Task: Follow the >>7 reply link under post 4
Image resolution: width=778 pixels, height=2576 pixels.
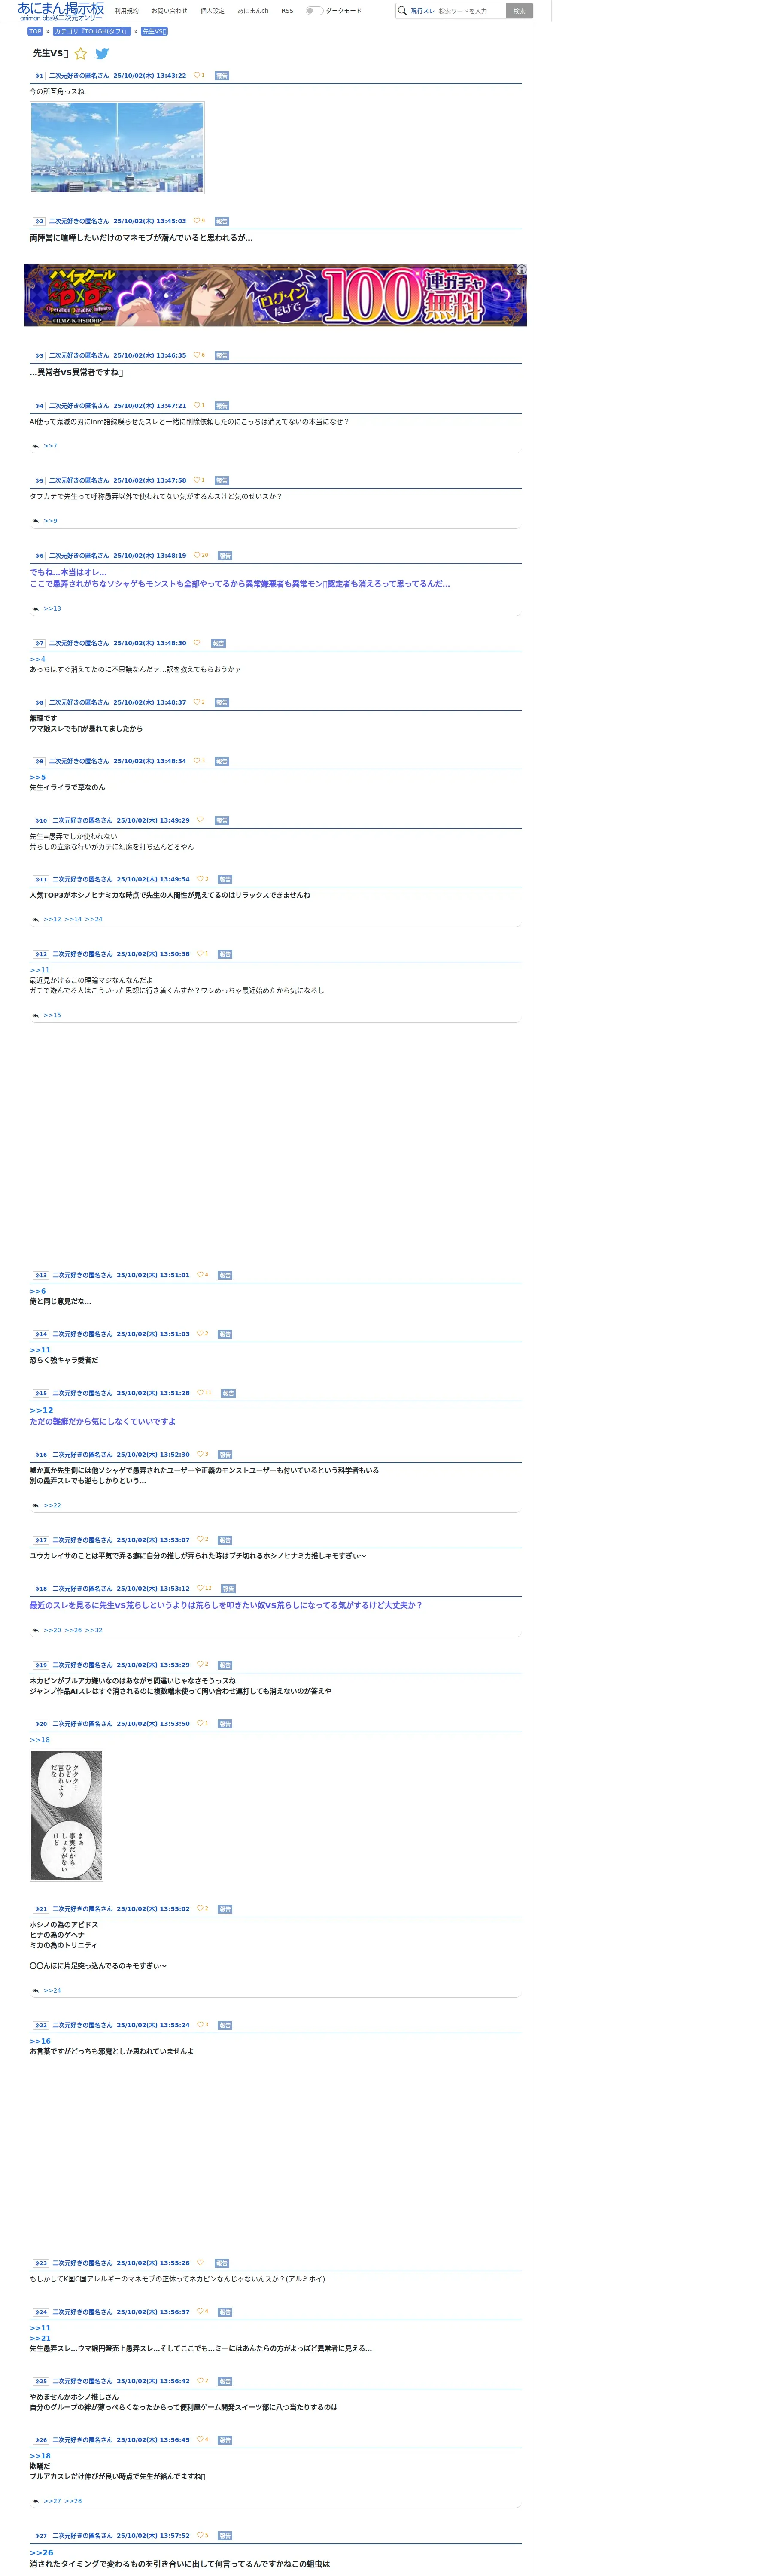Action: coord(50,446)
